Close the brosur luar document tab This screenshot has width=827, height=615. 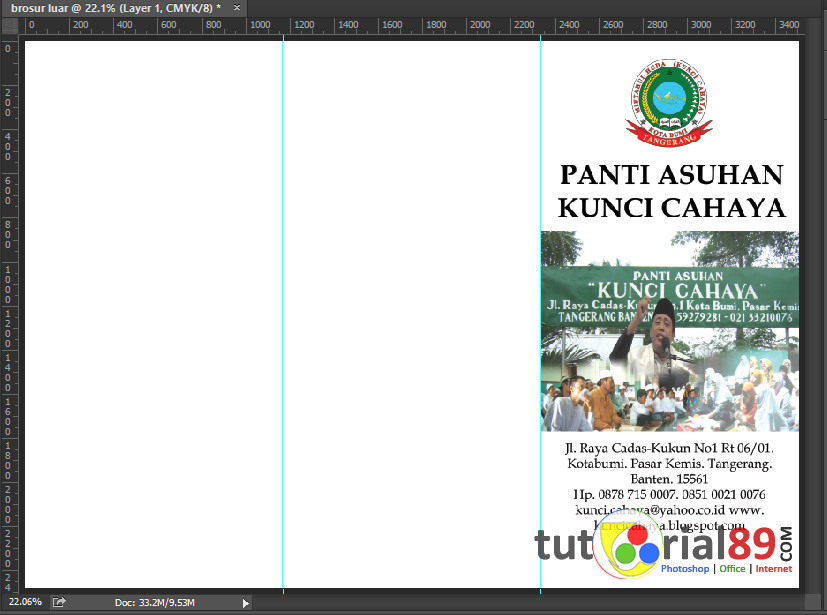(x=236, y=7)
